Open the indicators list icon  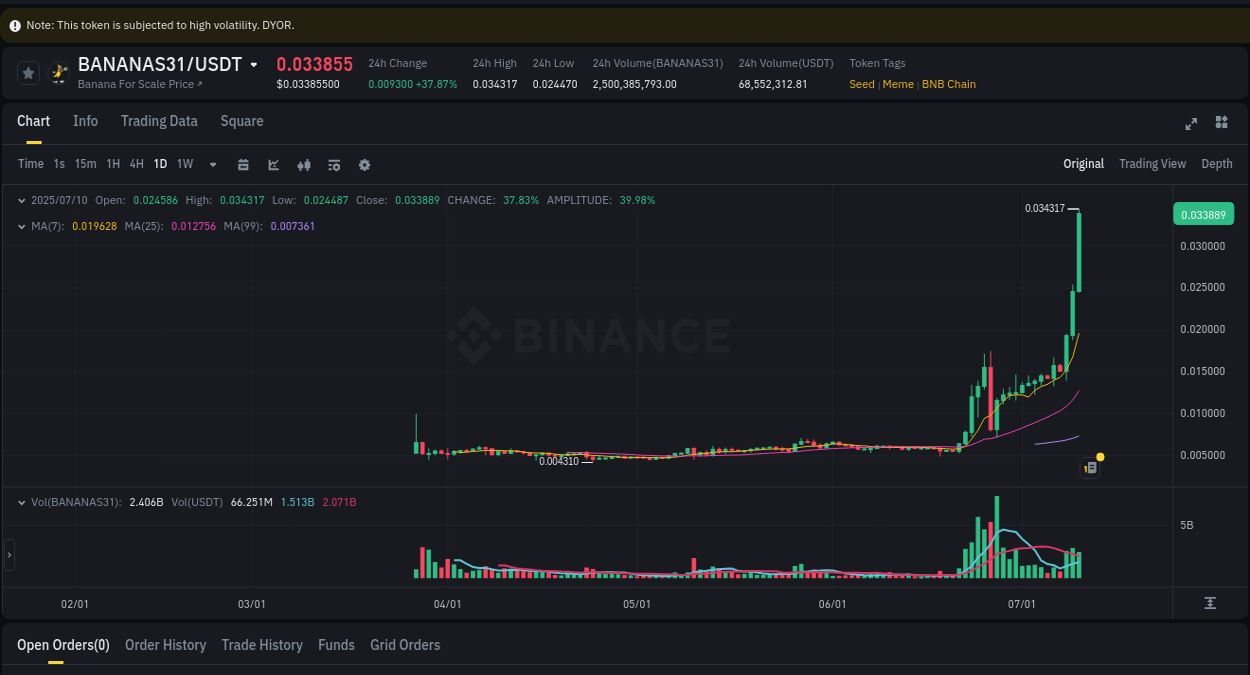coord(334,164)
